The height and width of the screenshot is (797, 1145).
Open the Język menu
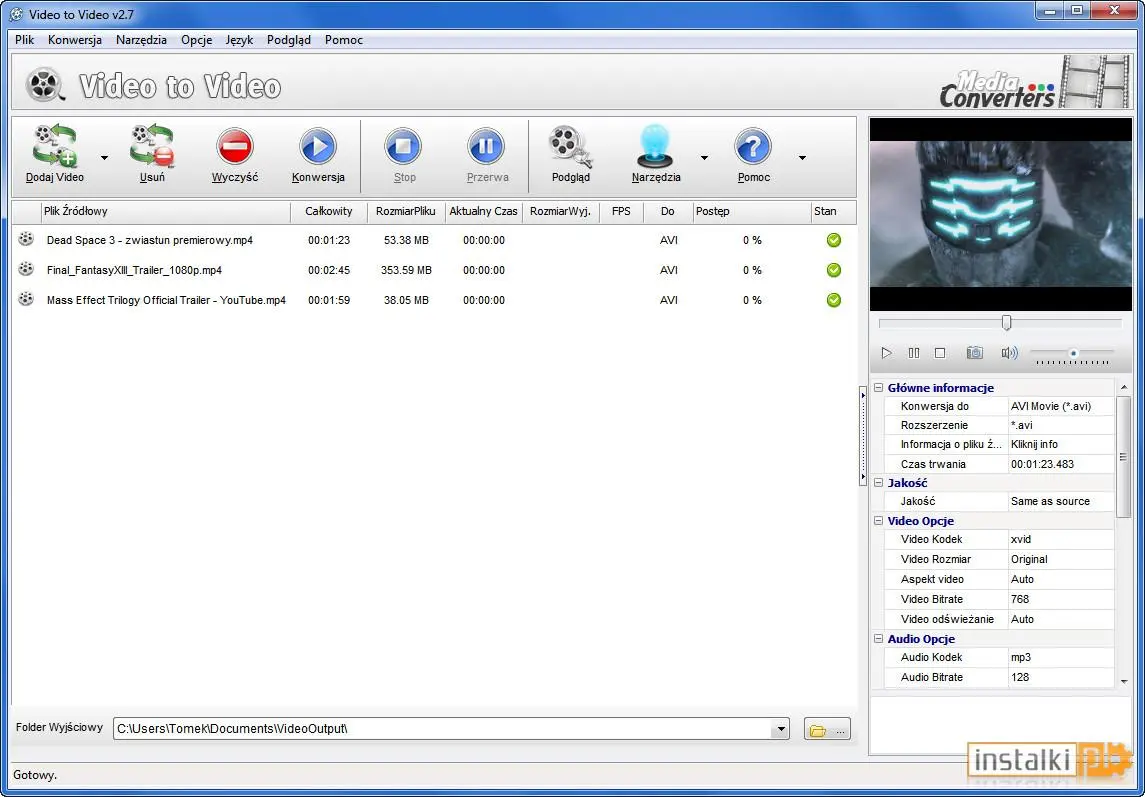click(x=240, y=40)
